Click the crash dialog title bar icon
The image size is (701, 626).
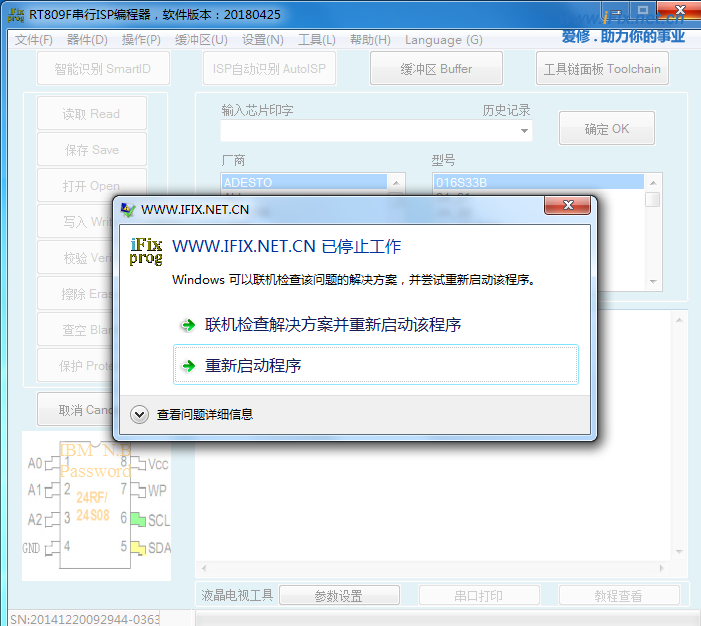point(128,210)
